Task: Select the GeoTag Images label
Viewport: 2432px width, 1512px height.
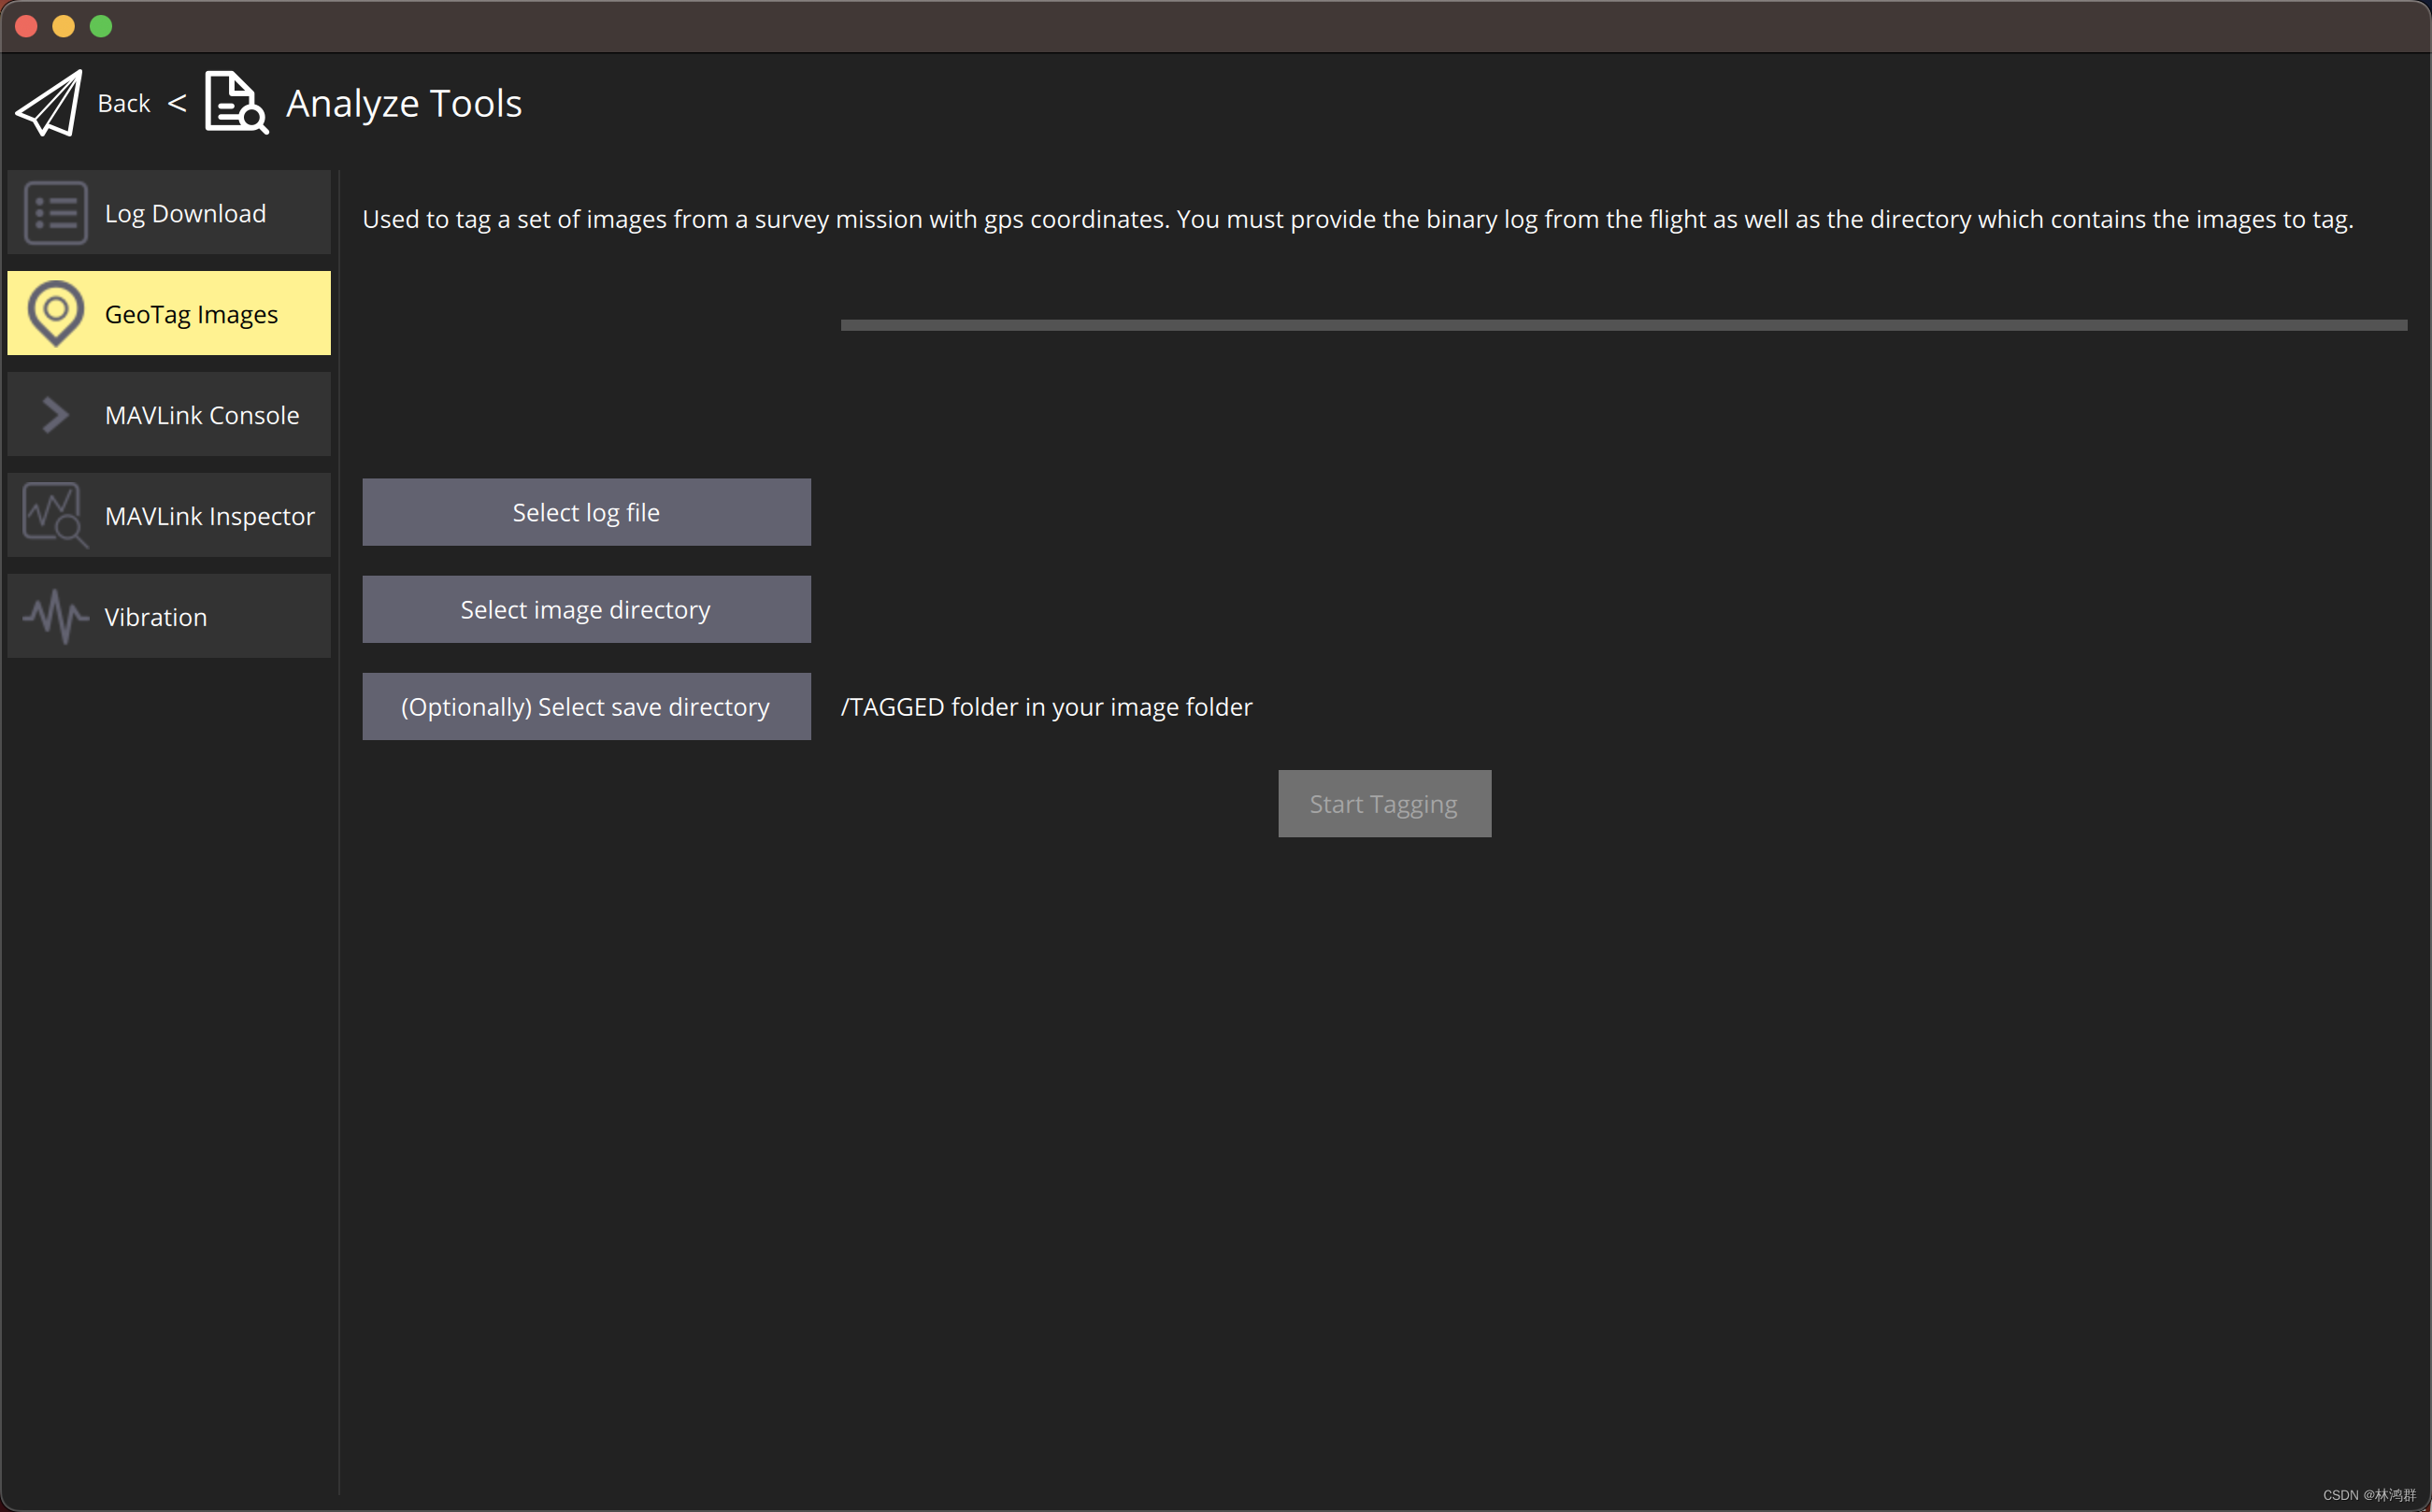Action: click(191, 314)
